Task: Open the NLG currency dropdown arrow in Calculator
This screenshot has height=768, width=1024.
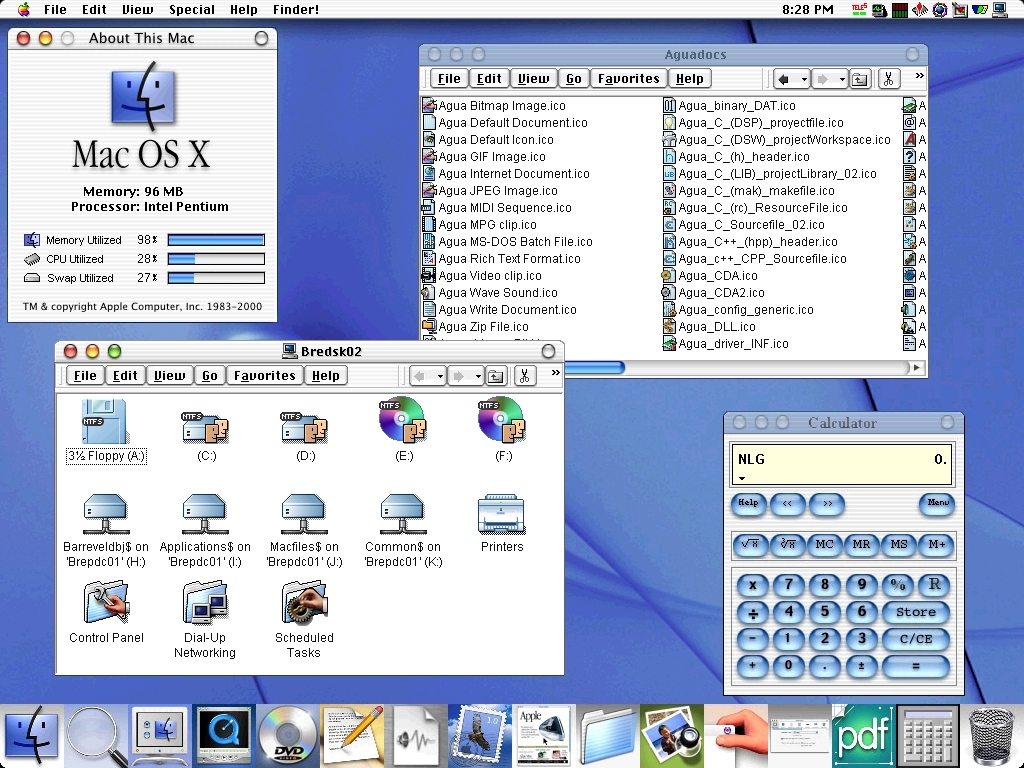Action: point(742,479)
